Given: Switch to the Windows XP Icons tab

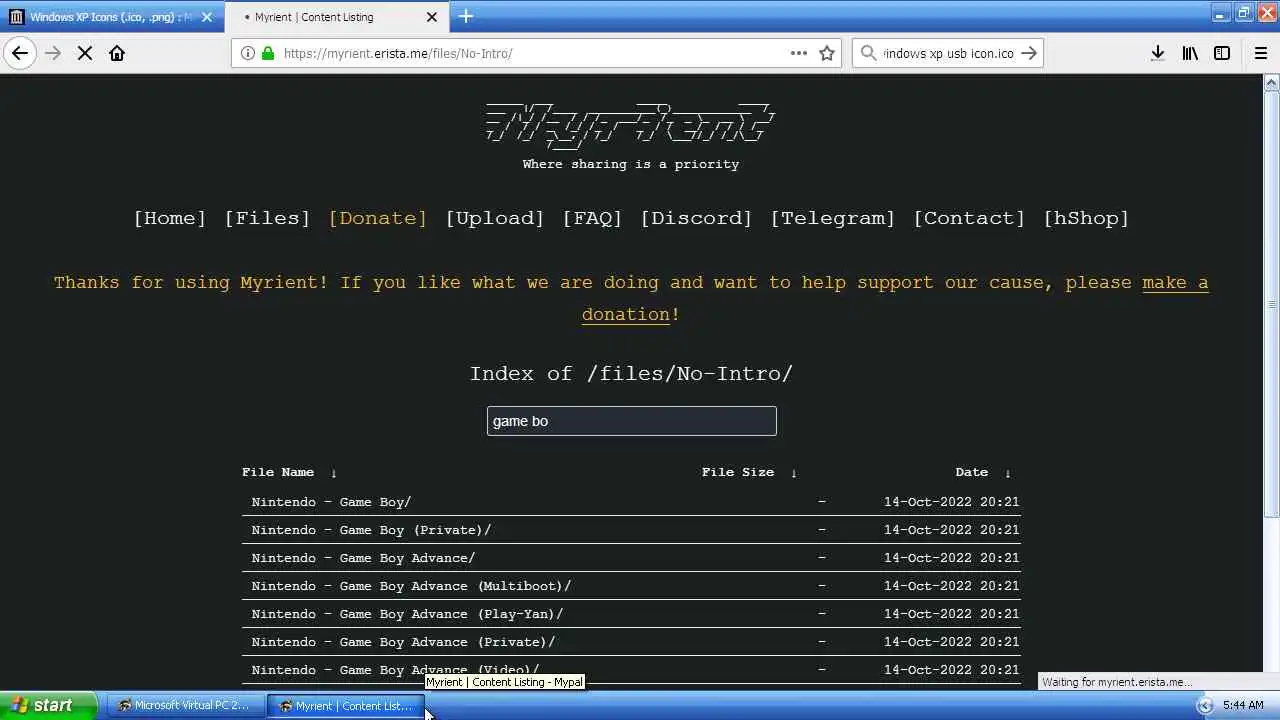Looking at the screenshot, I should [x=112, y=17].
